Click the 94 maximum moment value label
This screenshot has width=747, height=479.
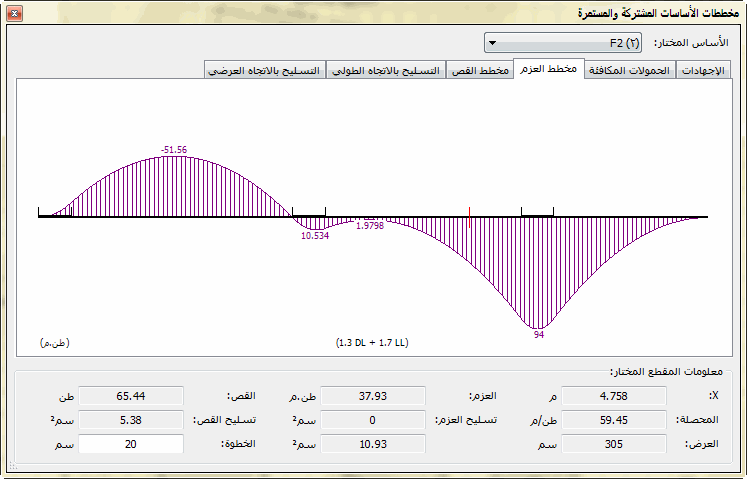coord(539,335)
